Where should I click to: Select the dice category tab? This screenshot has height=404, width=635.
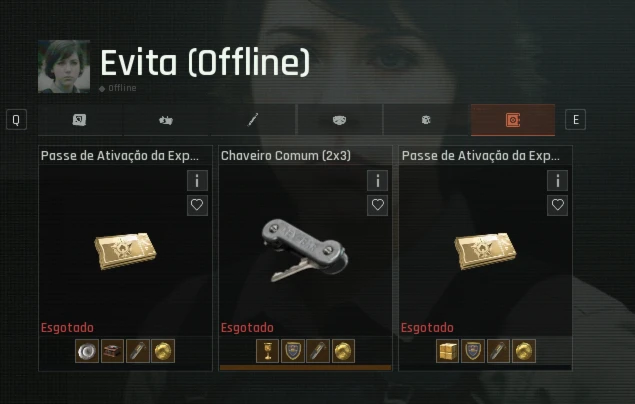click(426, 120)
